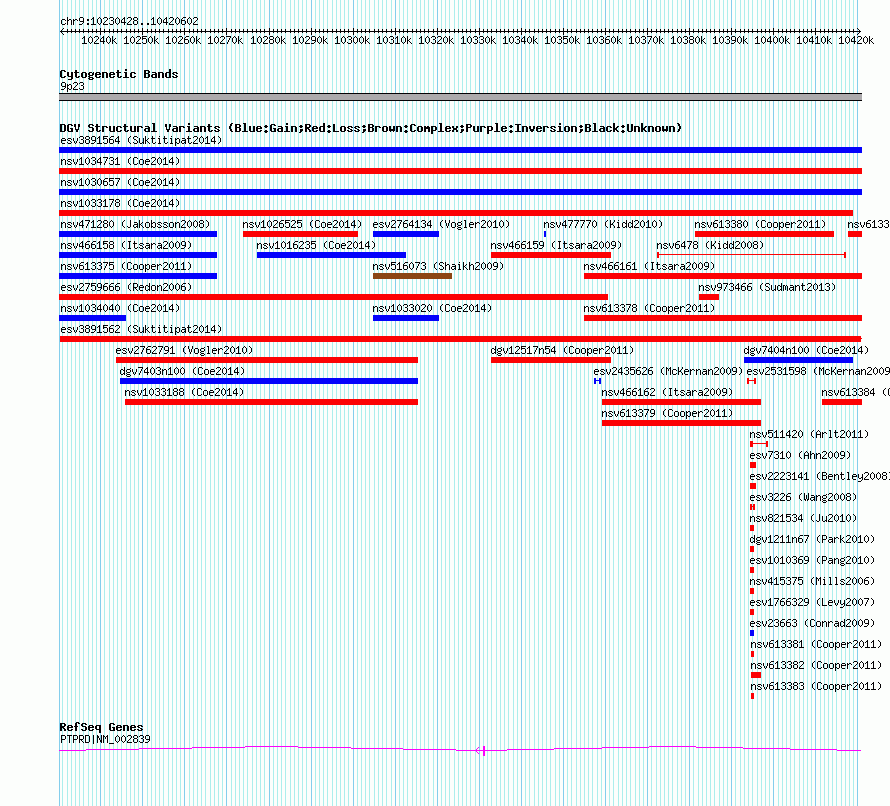The width and height of the screenshot is (890, 806).
Task: Click the Cytogenetic Bands track heading
Action: [x=119, y=74]
